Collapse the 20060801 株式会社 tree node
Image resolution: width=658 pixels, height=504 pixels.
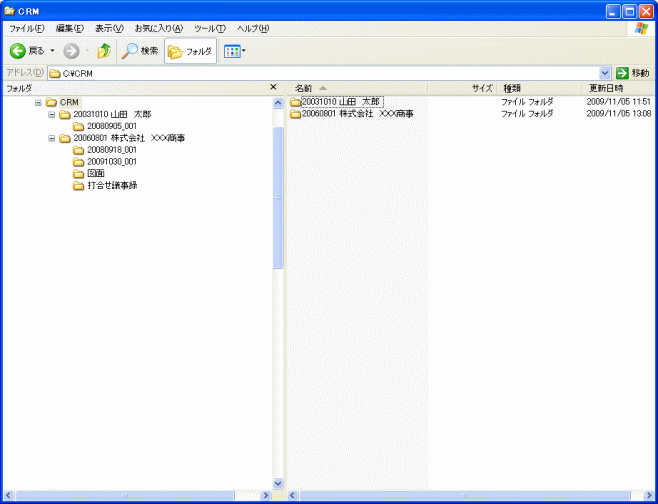click(52, 138)
